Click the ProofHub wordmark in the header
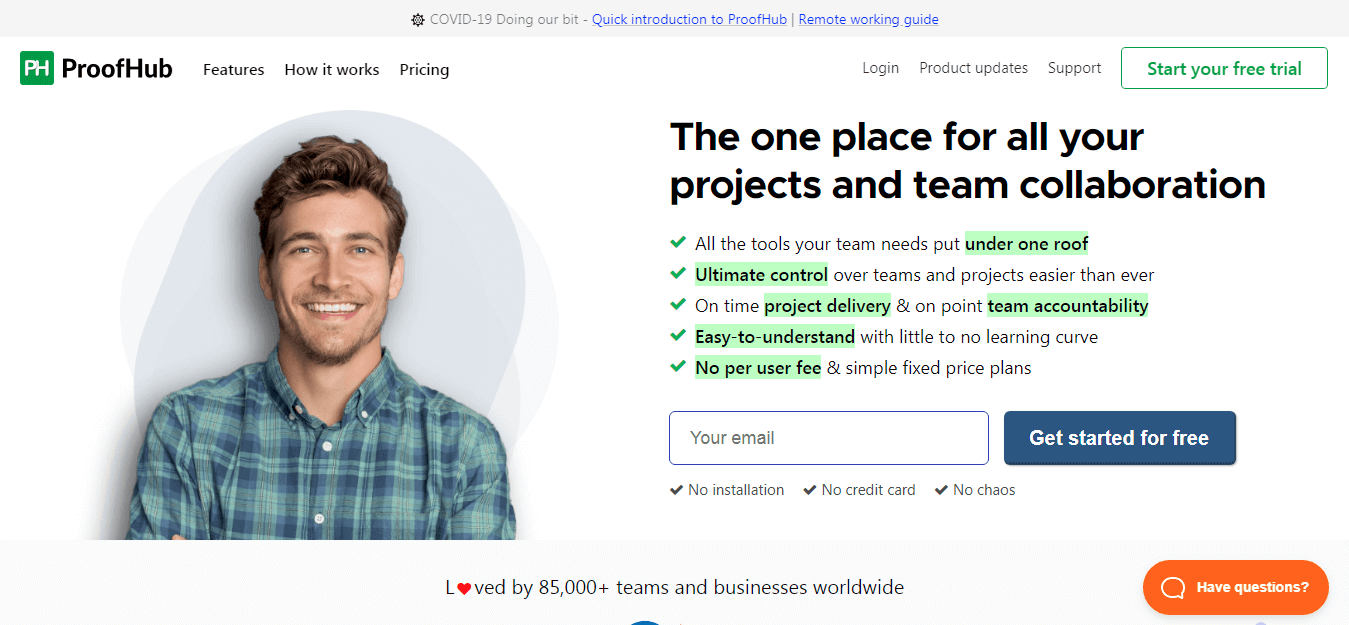 point(117,68)
